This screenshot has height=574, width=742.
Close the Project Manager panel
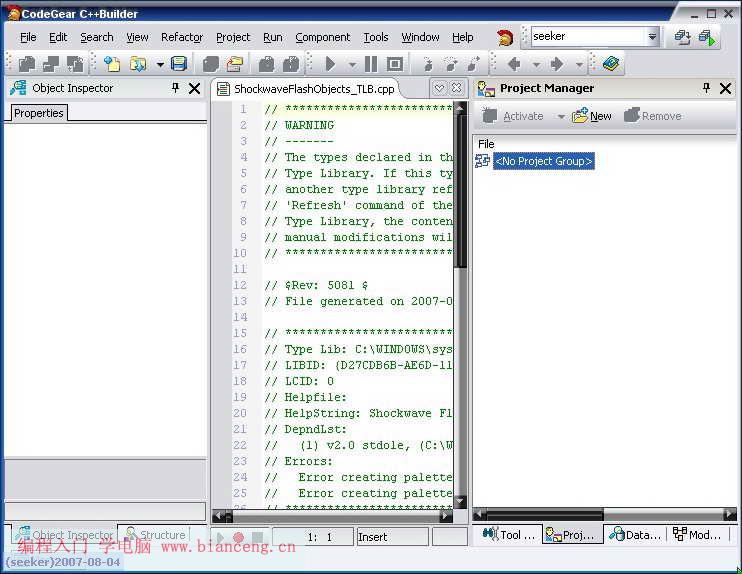tap(725, 88)
